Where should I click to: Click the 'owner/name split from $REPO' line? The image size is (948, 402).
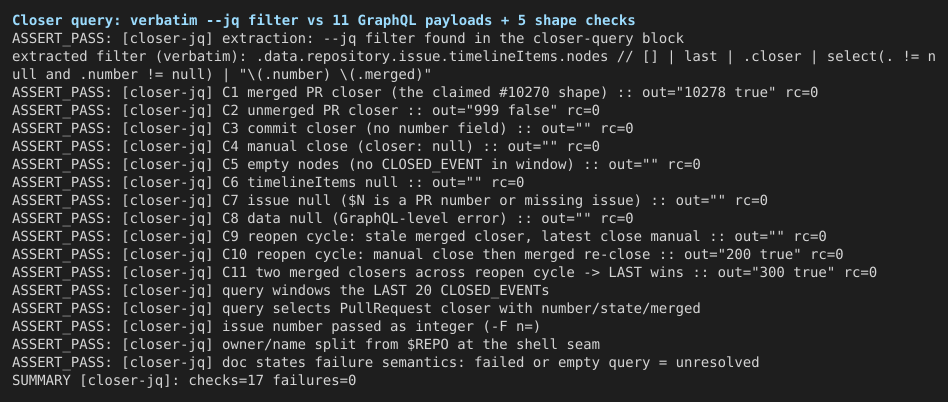(x=306, y=345)
